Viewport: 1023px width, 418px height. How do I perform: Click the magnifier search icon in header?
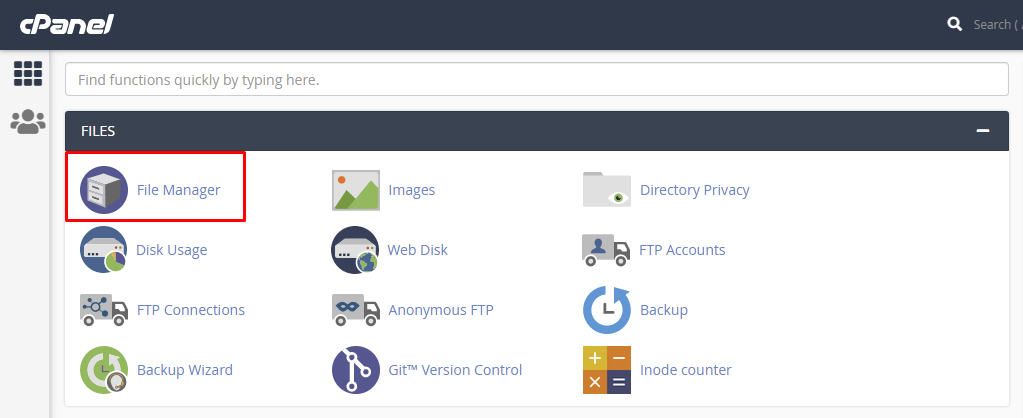coord(955,24)
